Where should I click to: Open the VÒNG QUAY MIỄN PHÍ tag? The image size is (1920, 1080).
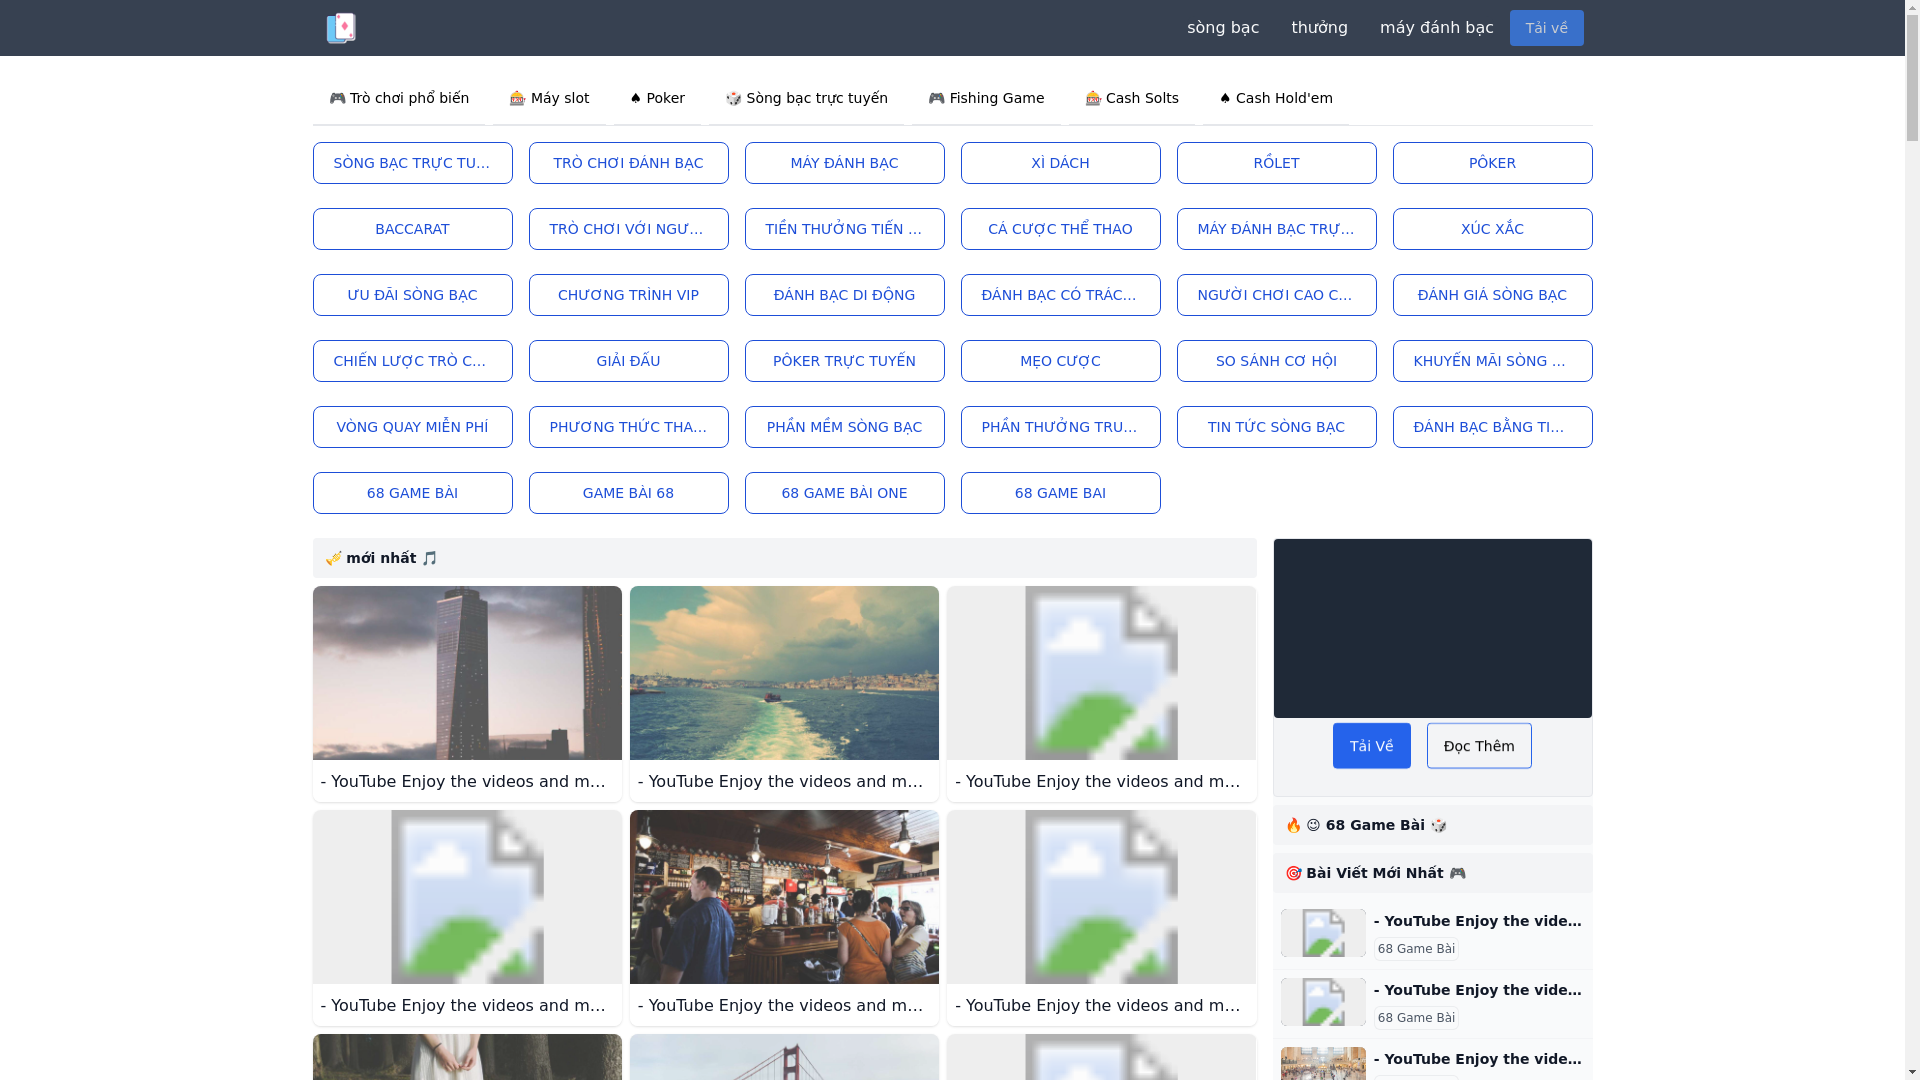(412, 427)
